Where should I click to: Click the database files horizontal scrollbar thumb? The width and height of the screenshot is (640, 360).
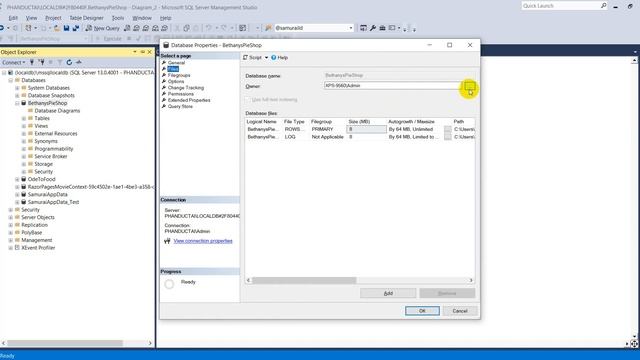[x=304, y=280]
